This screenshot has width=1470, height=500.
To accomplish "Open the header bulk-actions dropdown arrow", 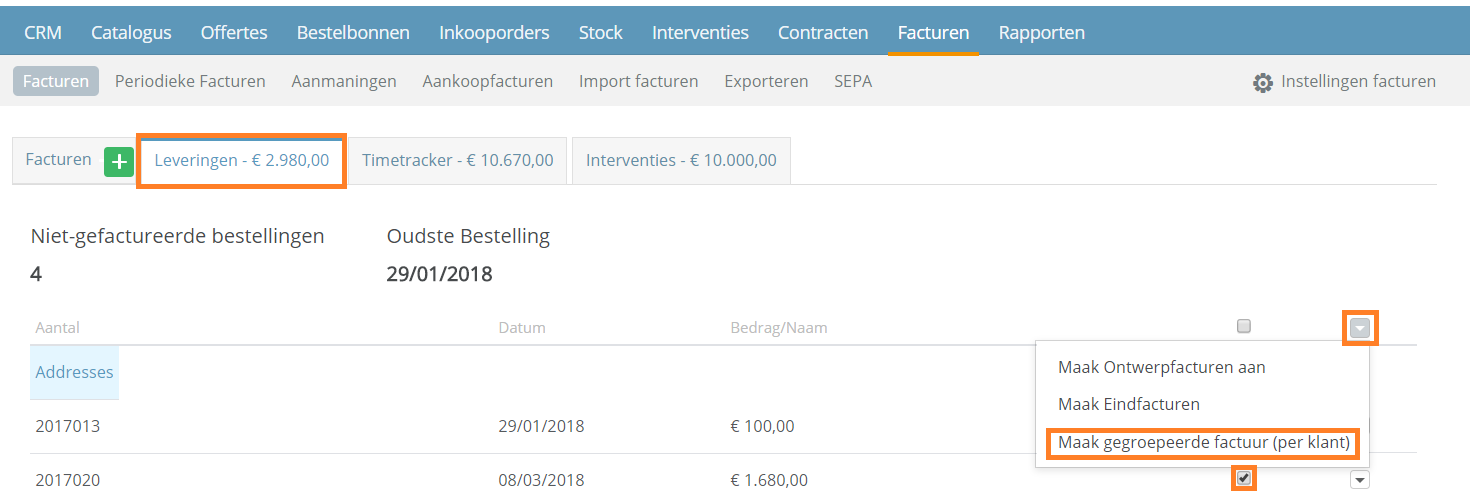I will 1360,327.
